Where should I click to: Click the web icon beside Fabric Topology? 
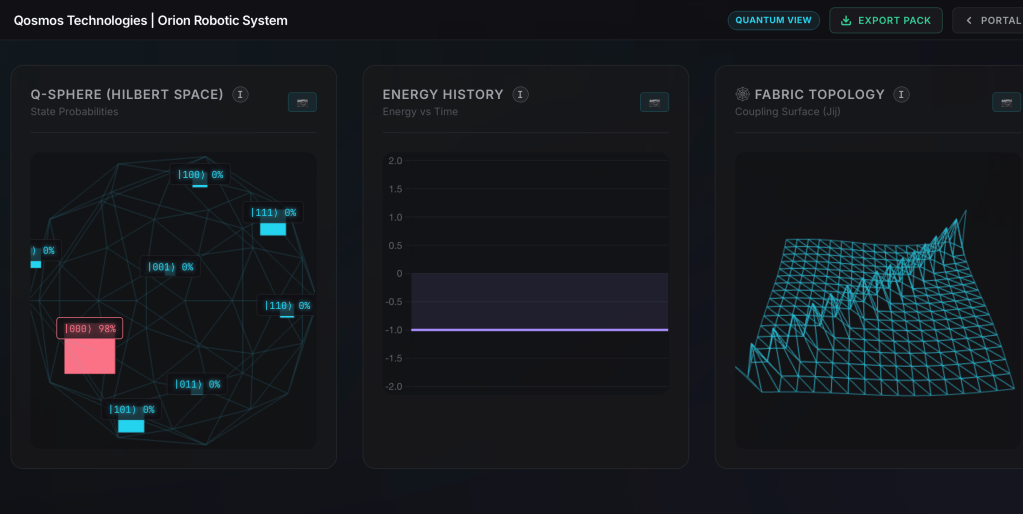[x=742, y=94]
